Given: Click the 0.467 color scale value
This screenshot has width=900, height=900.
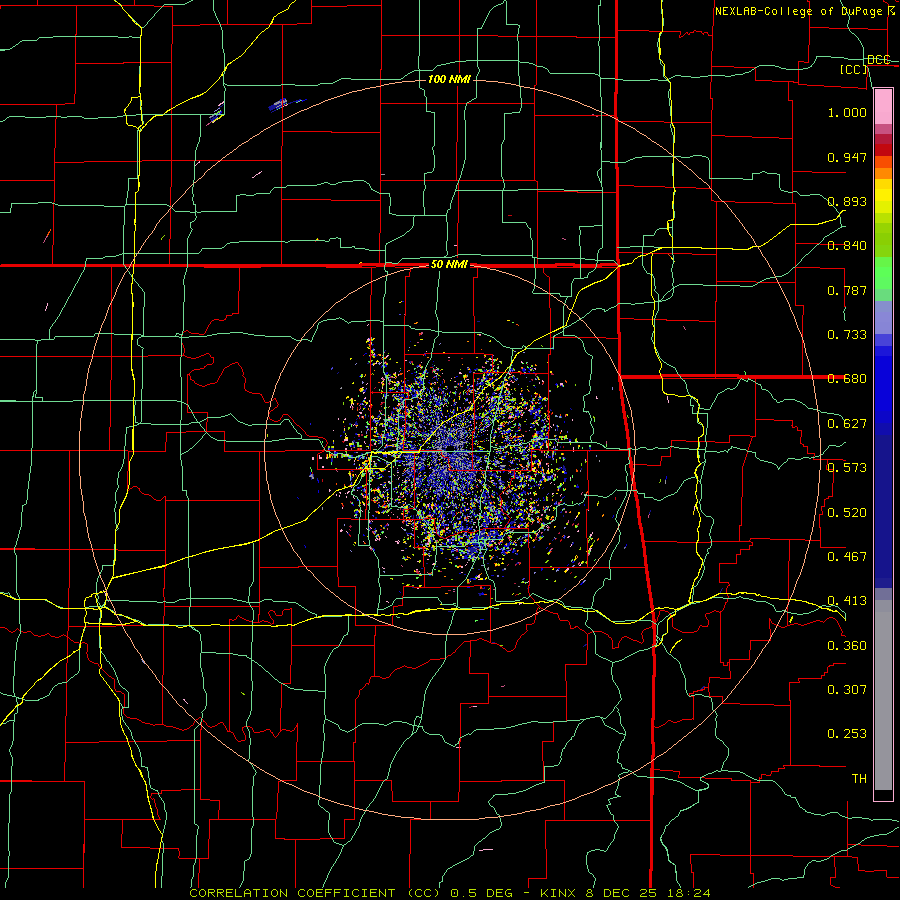Looking at the screenshot, I should pyautogui.click(x=847, y=557).
